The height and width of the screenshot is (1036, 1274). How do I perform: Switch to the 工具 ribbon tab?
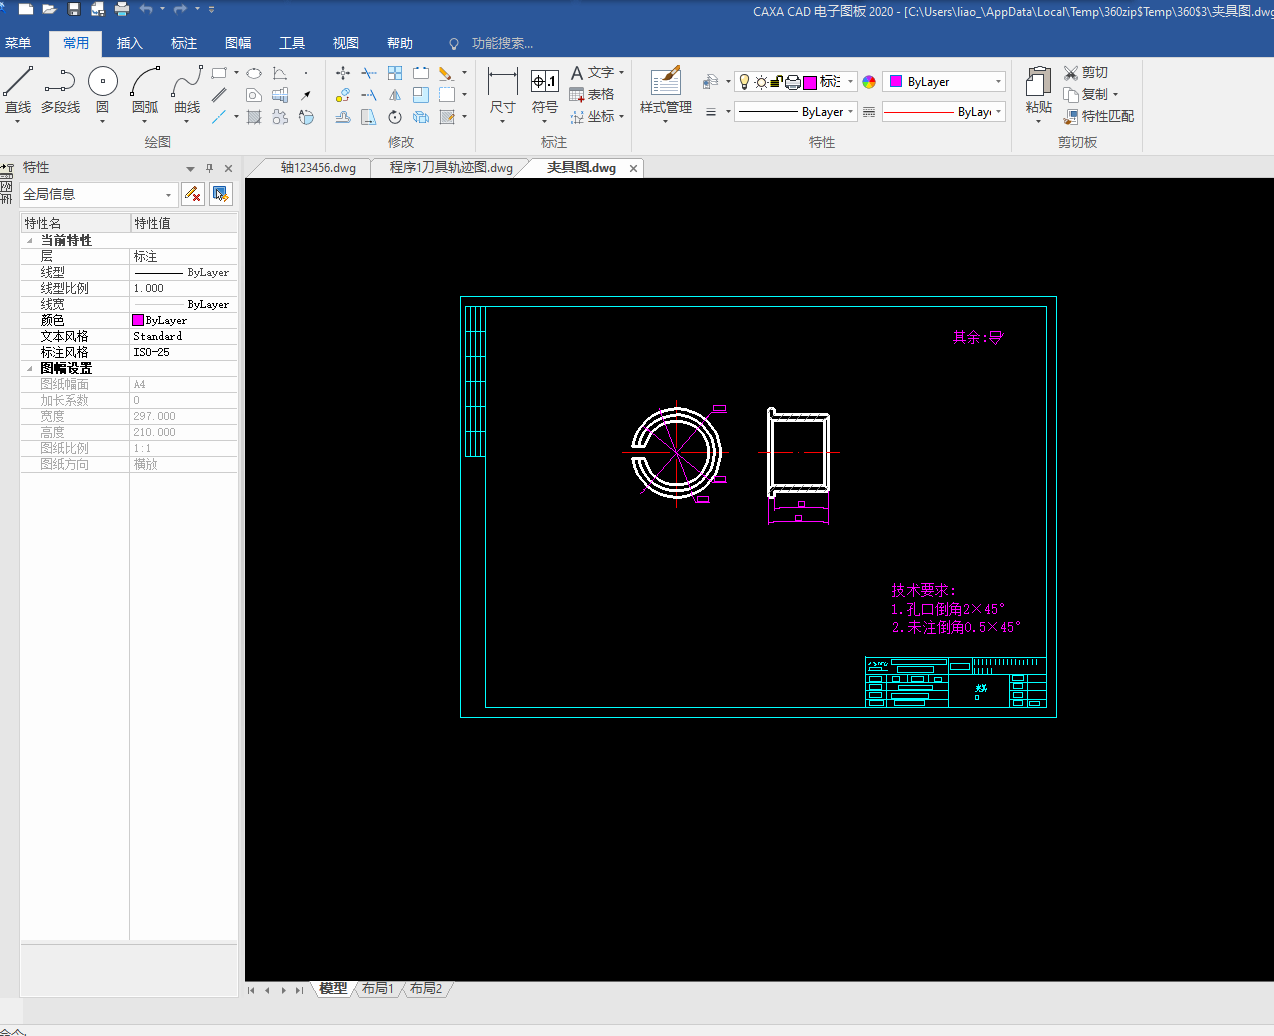pos(292,43)
